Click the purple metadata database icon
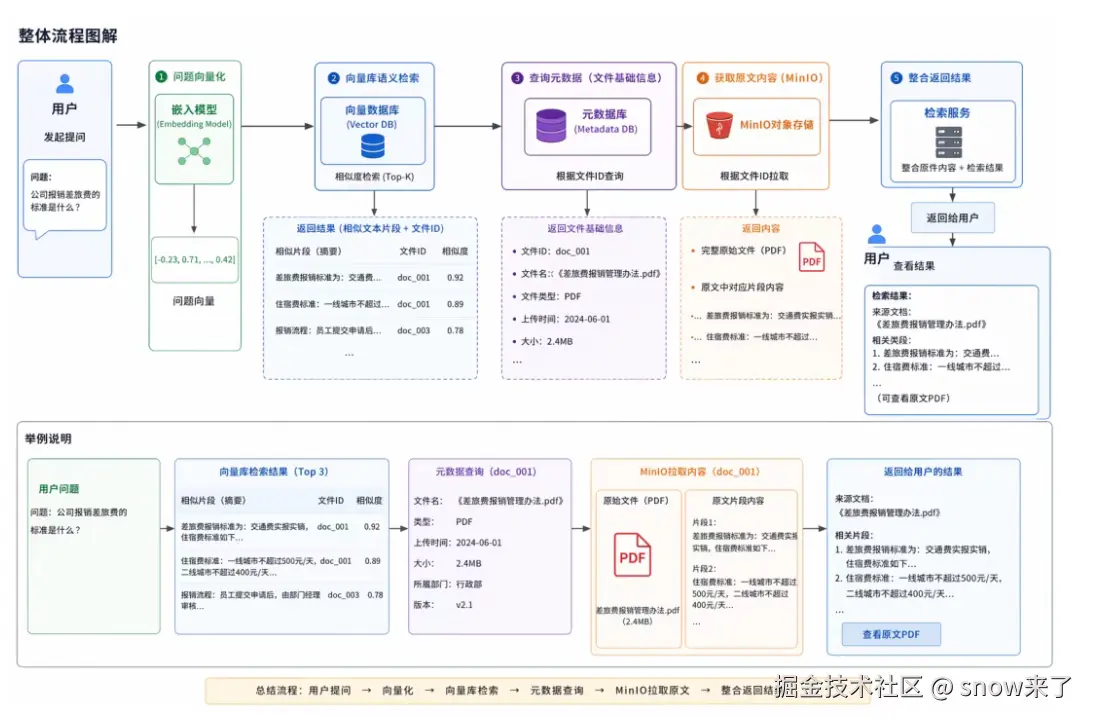1094x721 pixels. click(550, 126)
